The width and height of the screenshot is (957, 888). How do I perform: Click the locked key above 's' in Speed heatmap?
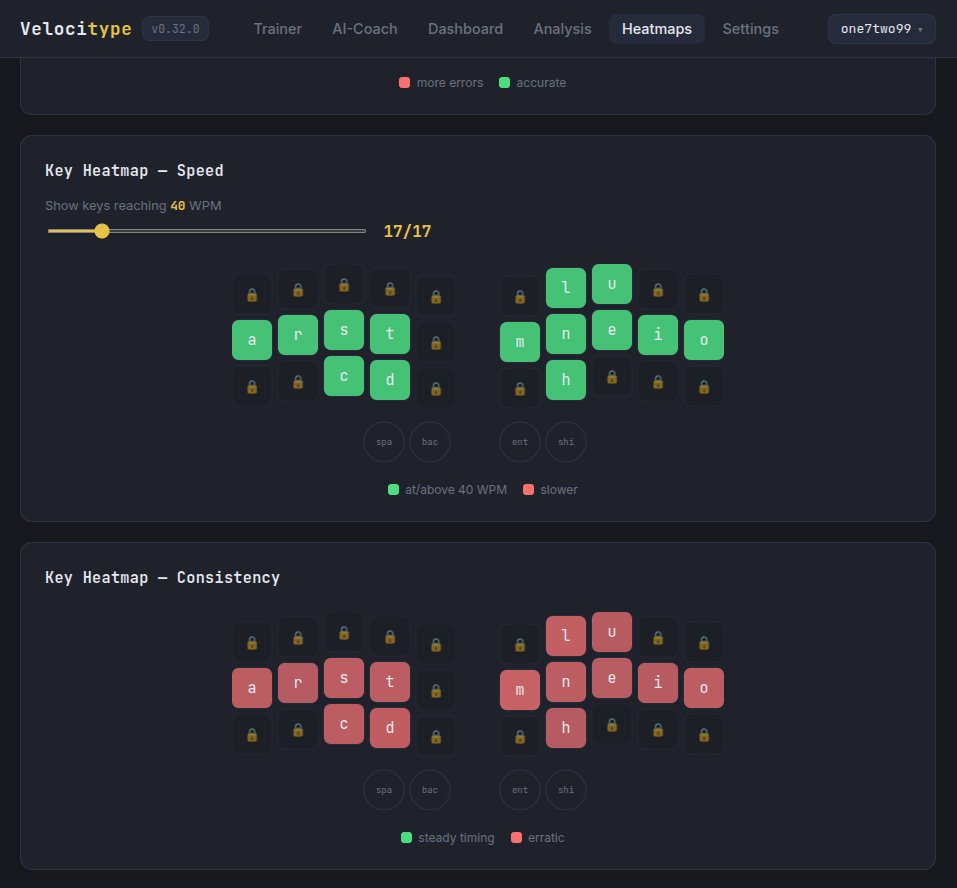(x=344, y=284)
